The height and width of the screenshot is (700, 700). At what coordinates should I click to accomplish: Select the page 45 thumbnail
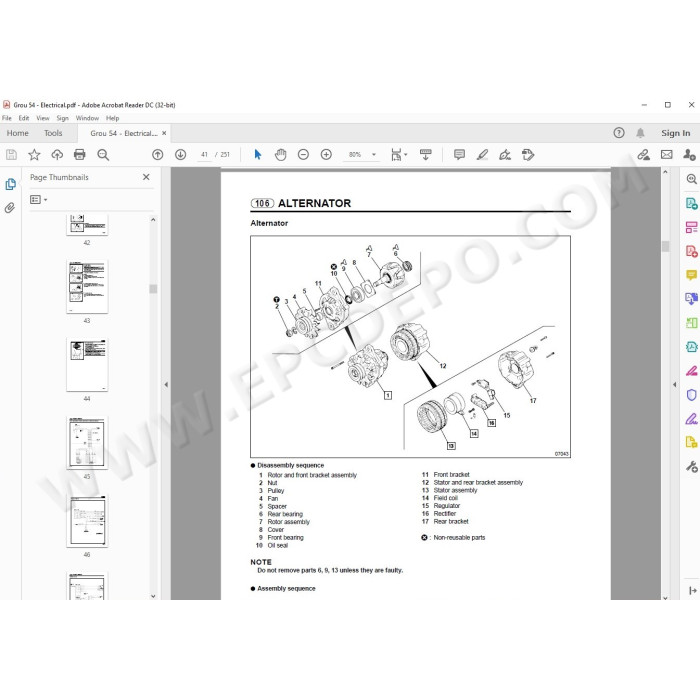pyautogui.click(x=87, y=442)
